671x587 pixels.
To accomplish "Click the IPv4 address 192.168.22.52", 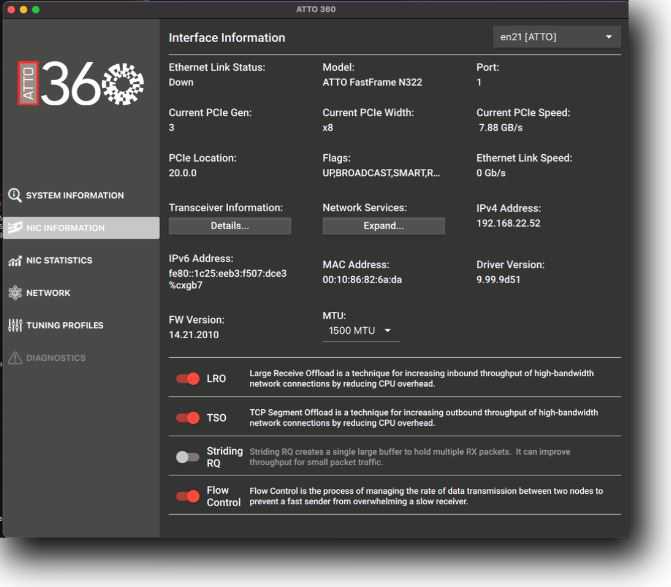I will click(508, 223).
